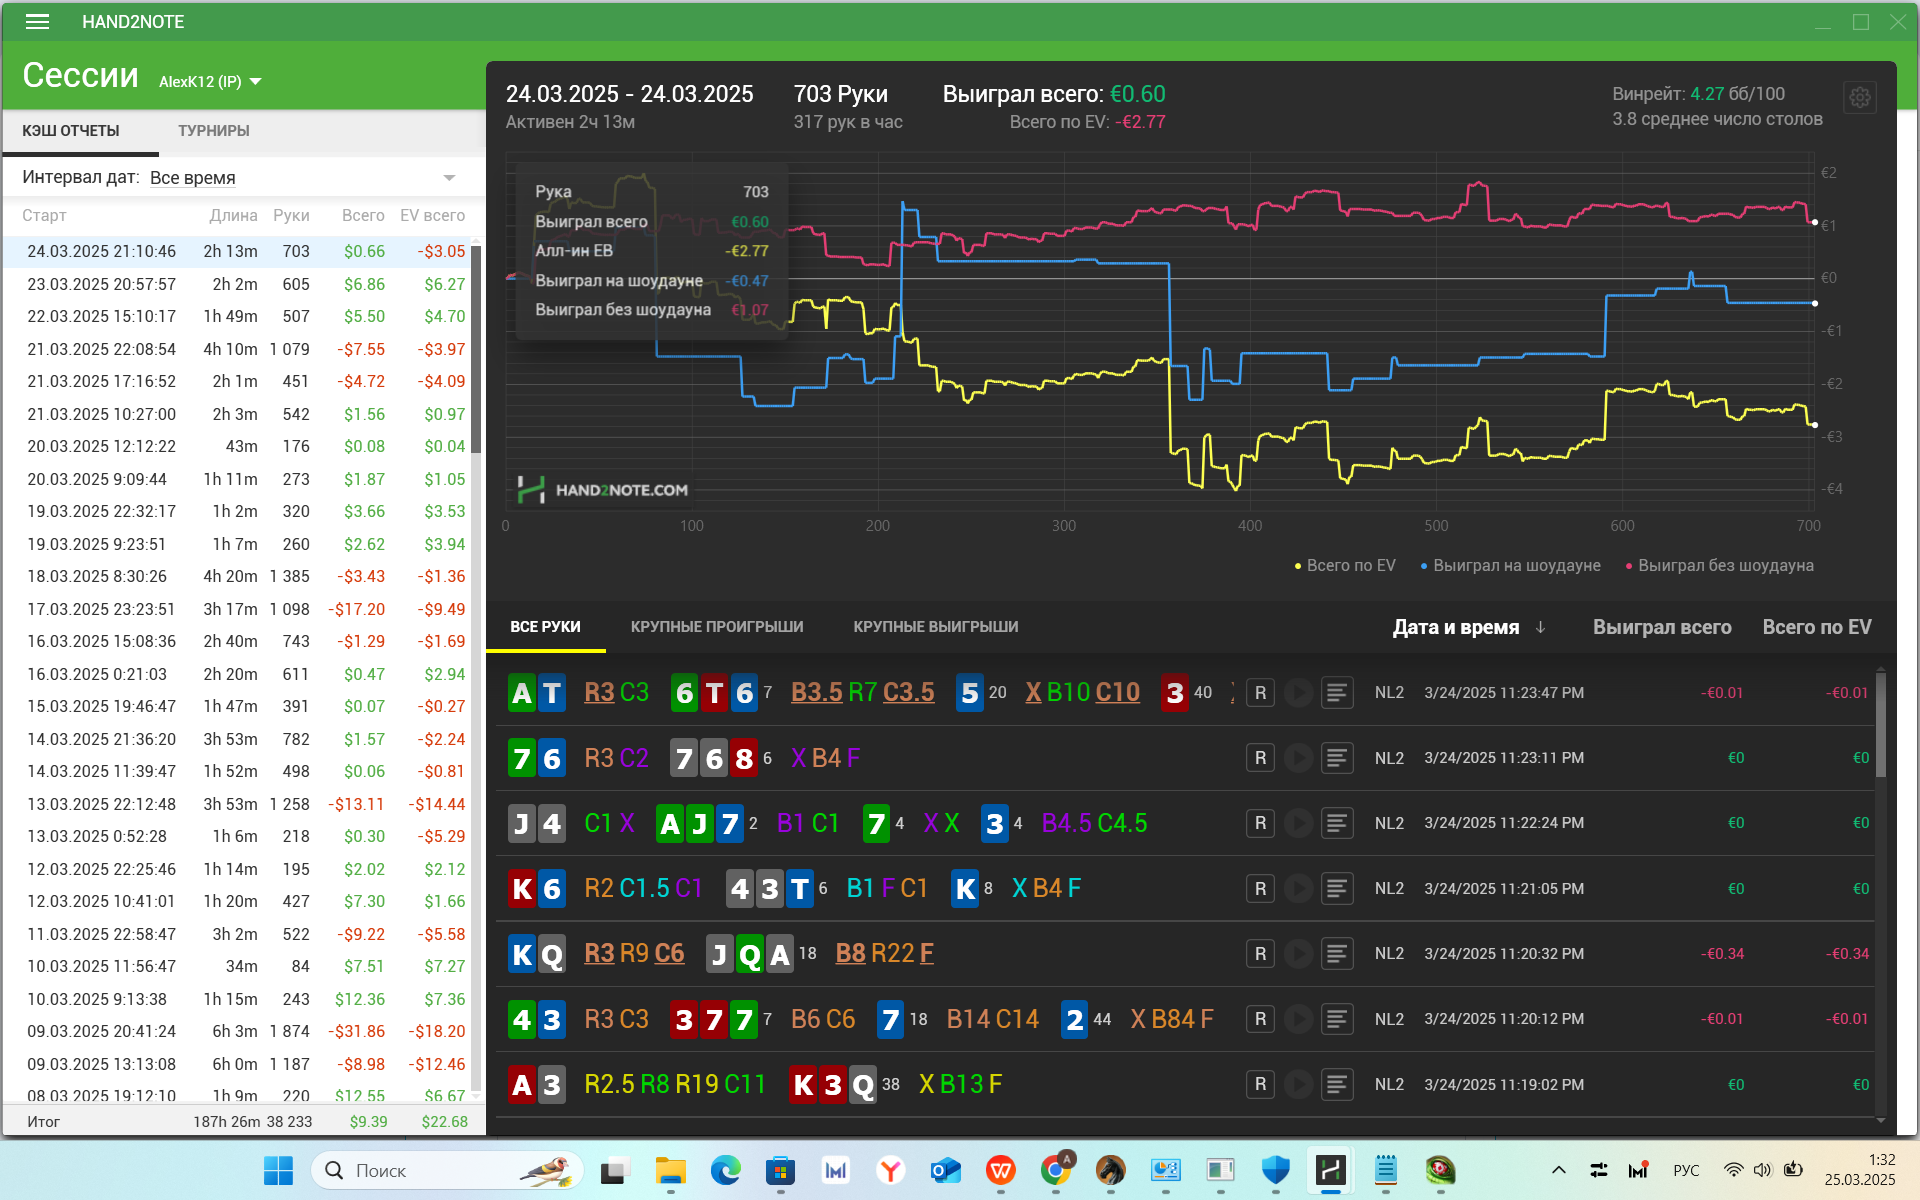The height and width of the screenshot is (1200, 1920).
Task: Toggle Всего по EV line in chart legend
Action: point(1344,566)
